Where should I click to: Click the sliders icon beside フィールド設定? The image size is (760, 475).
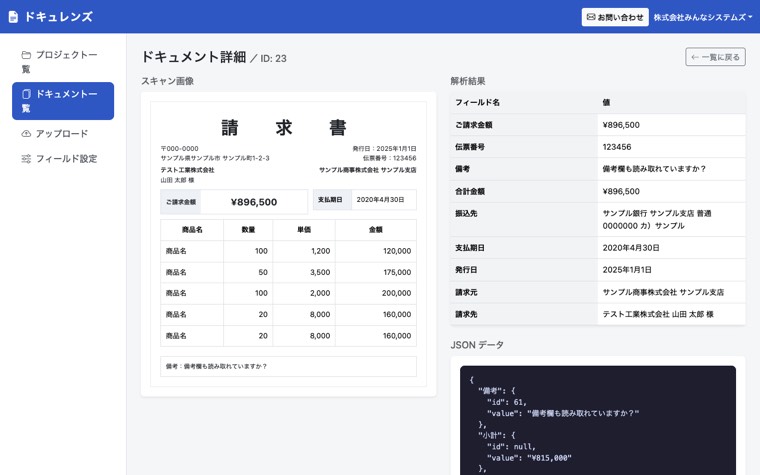click(x=26, y=158)
